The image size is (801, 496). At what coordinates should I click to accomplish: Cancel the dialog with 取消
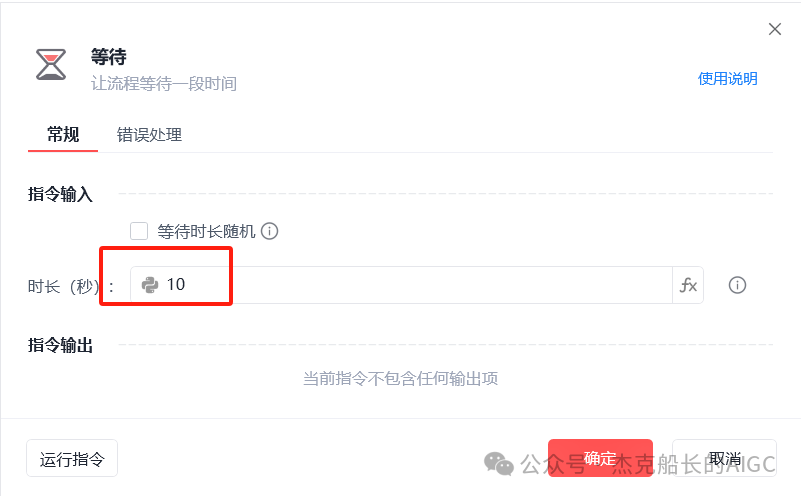pyautogui.click(x=724, y=458)
